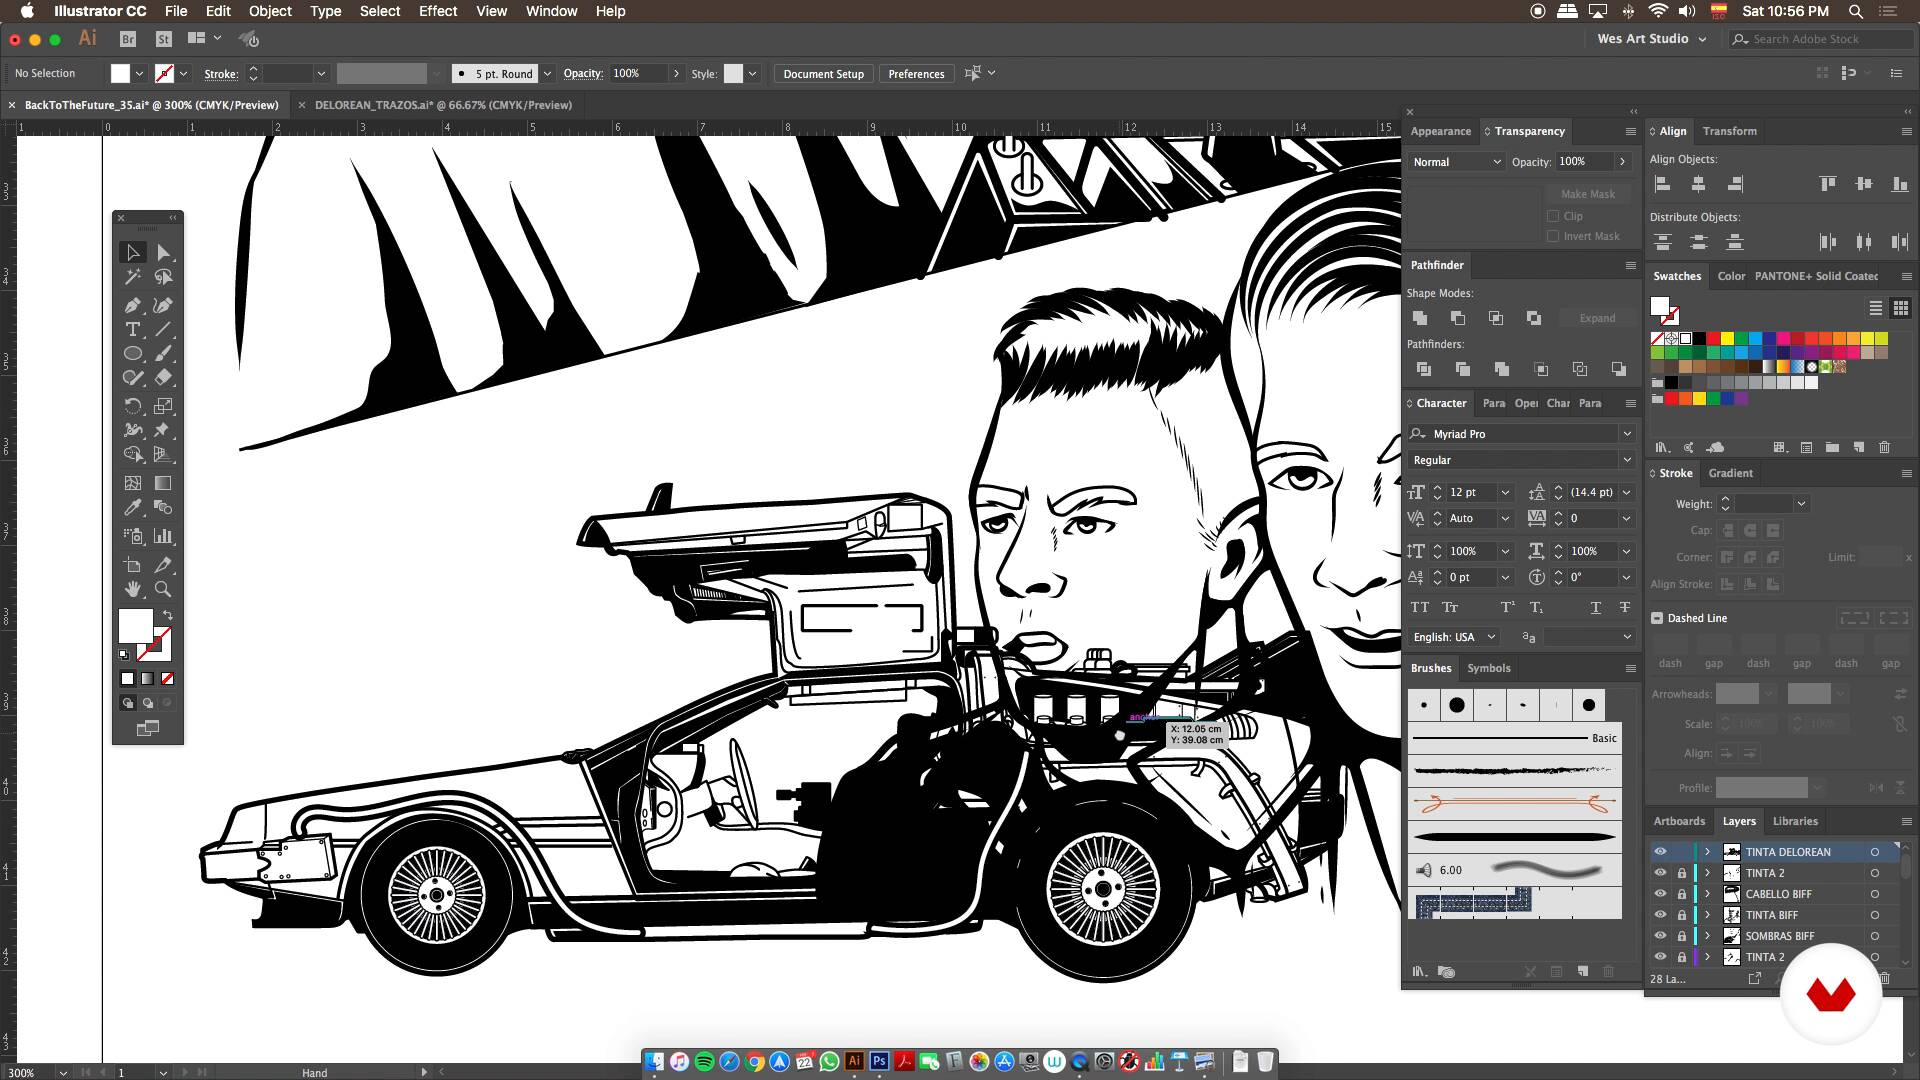Toggle visibility of CABELLO BIFF layer
This screenshot has height=1080, width=1920.
pyautogui.click(x=1660, y=894)
